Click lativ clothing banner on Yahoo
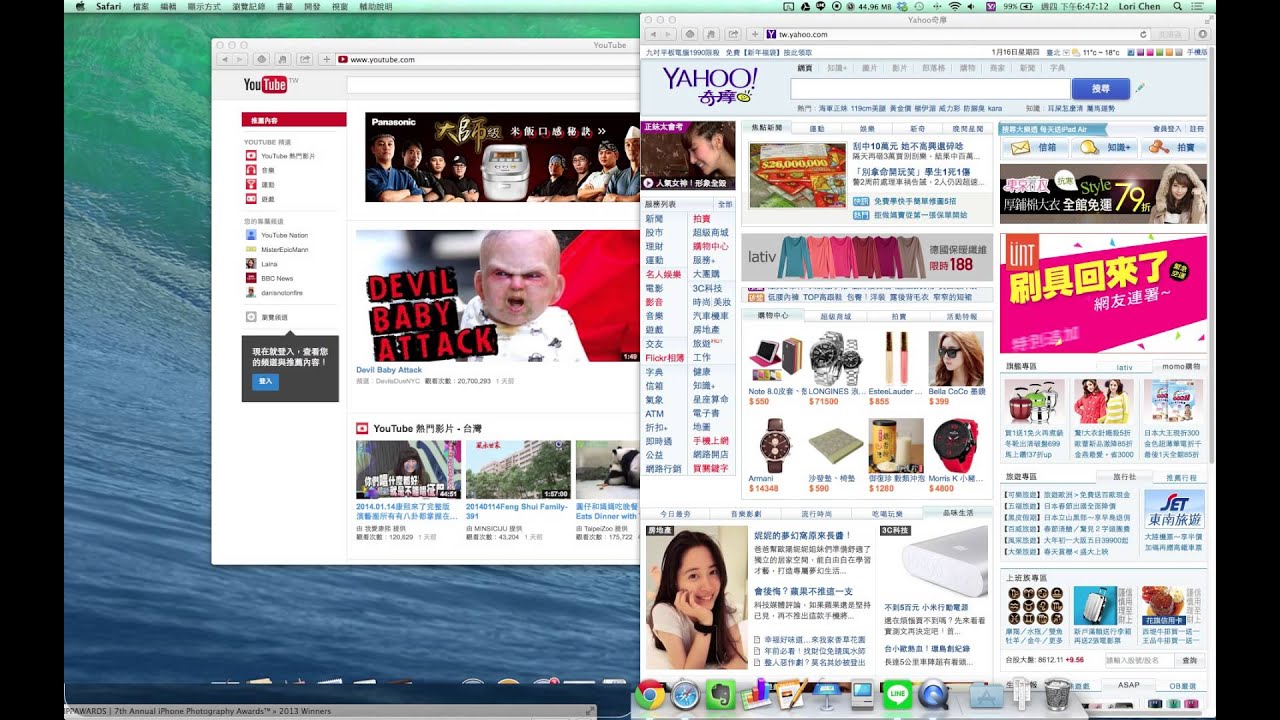1280x720 pixels. click(867, 258)
